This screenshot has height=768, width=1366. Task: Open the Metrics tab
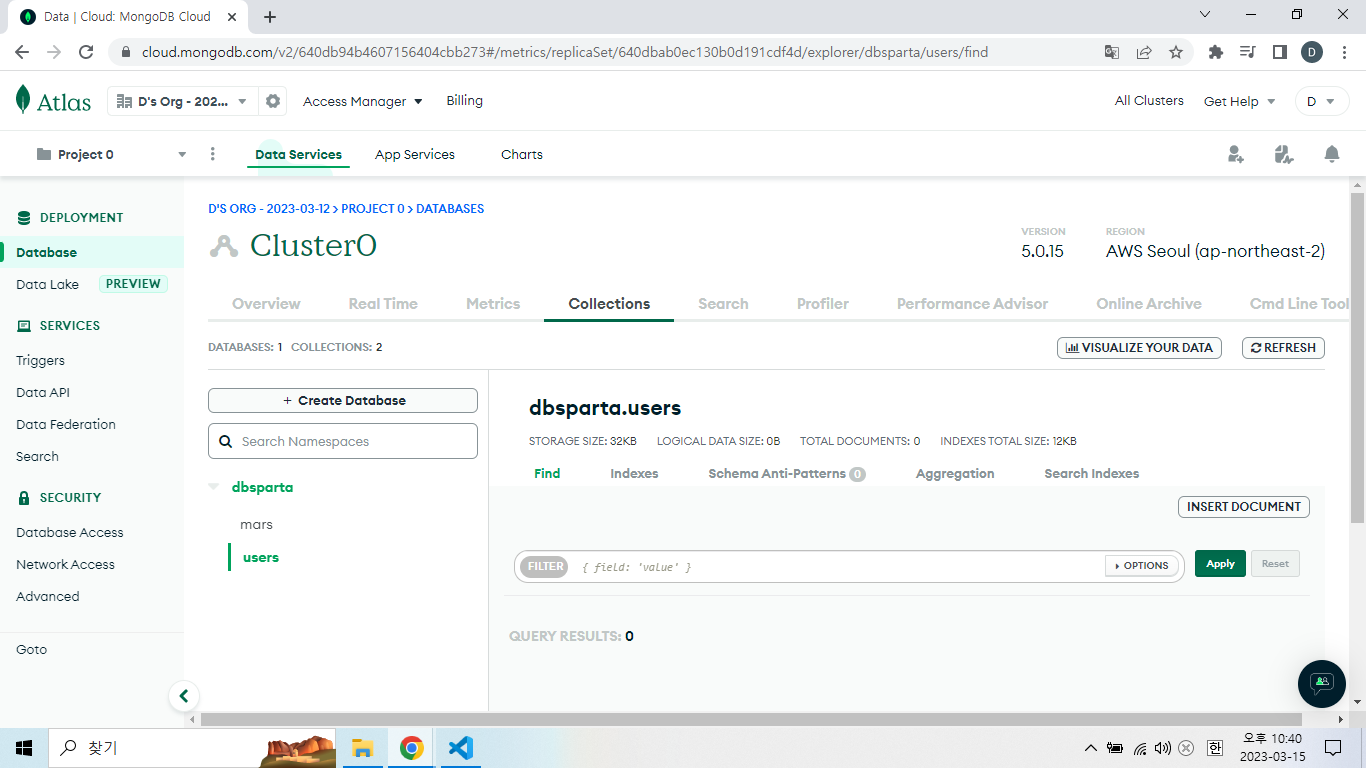493,303
